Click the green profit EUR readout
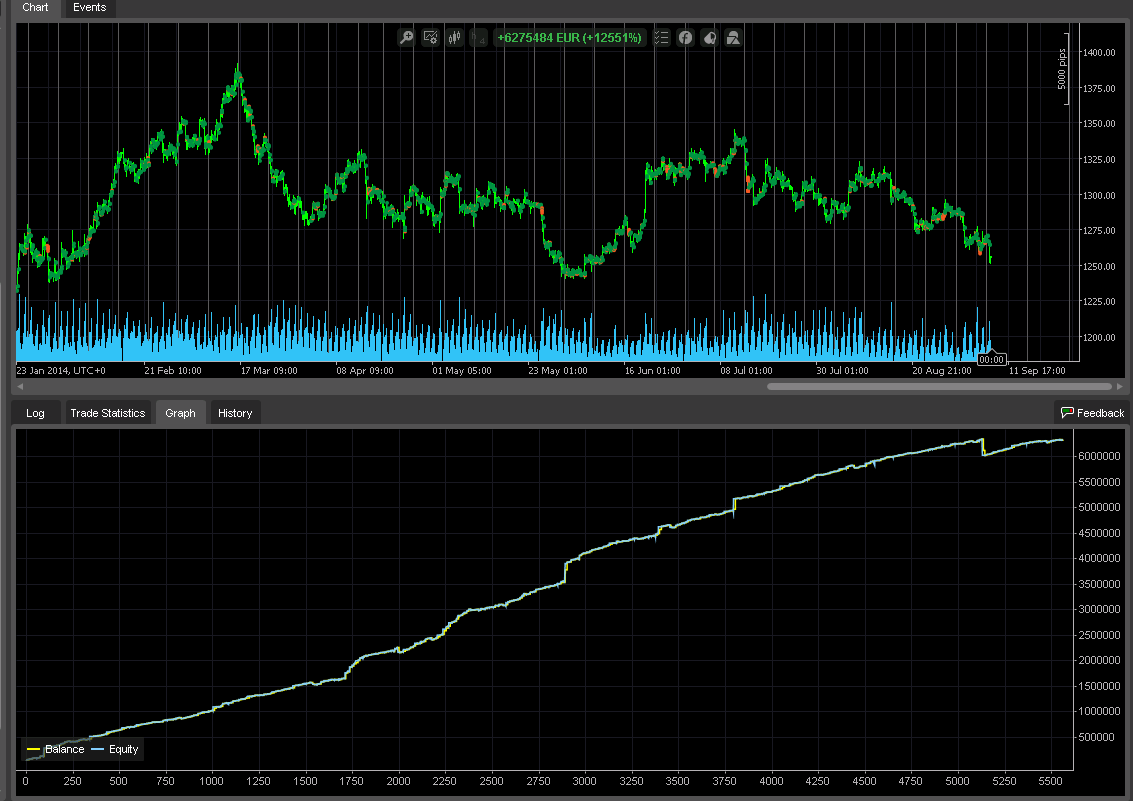This screenshot has width=1133, height=801. pyautogui.click(x=569, y=38)
